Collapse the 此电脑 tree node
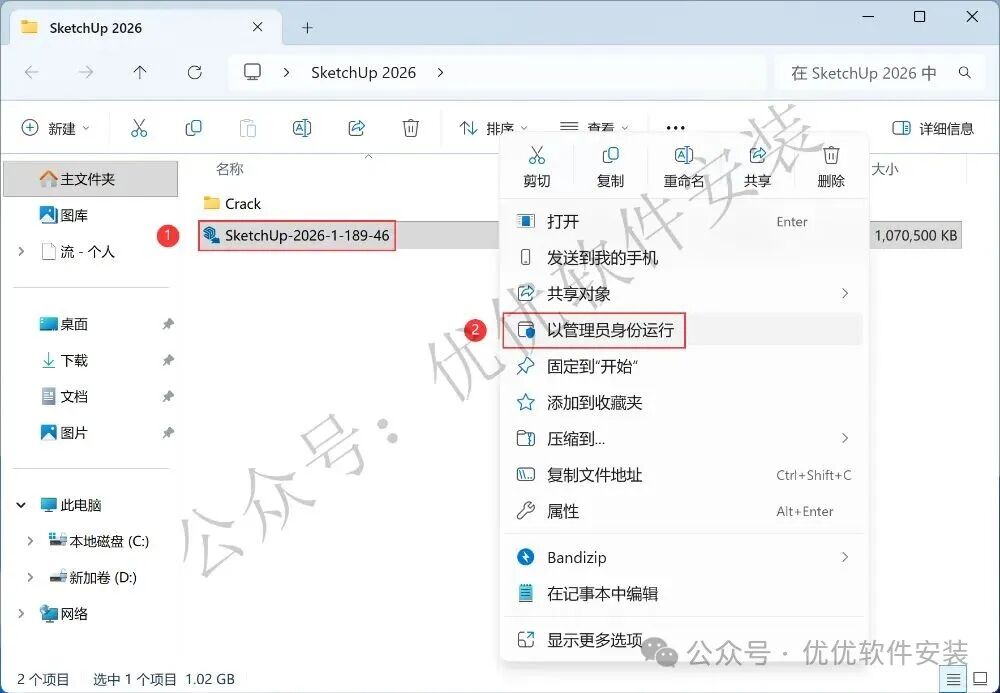1000x693 pixels. 21,505
